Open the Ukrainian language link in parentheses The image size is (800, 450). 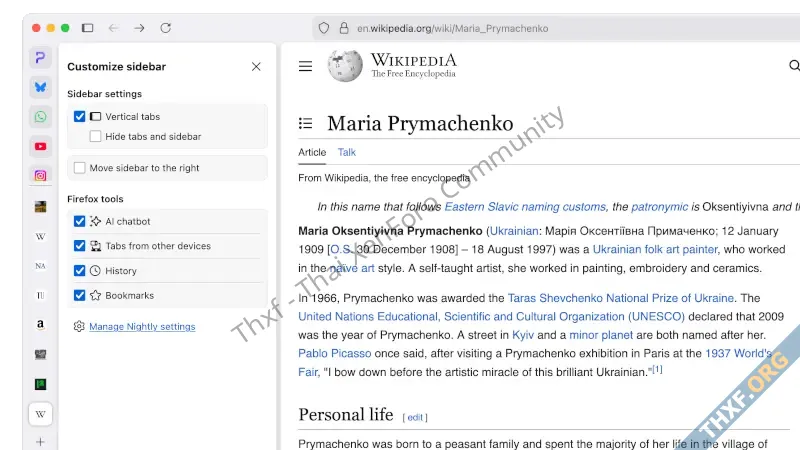coord(514,231)
